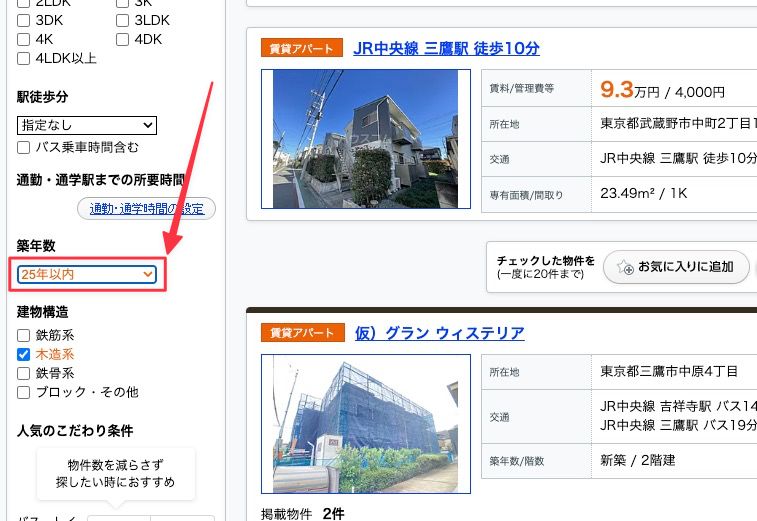Select the 鉄筋系 structure checkbox

pos(24,335)
